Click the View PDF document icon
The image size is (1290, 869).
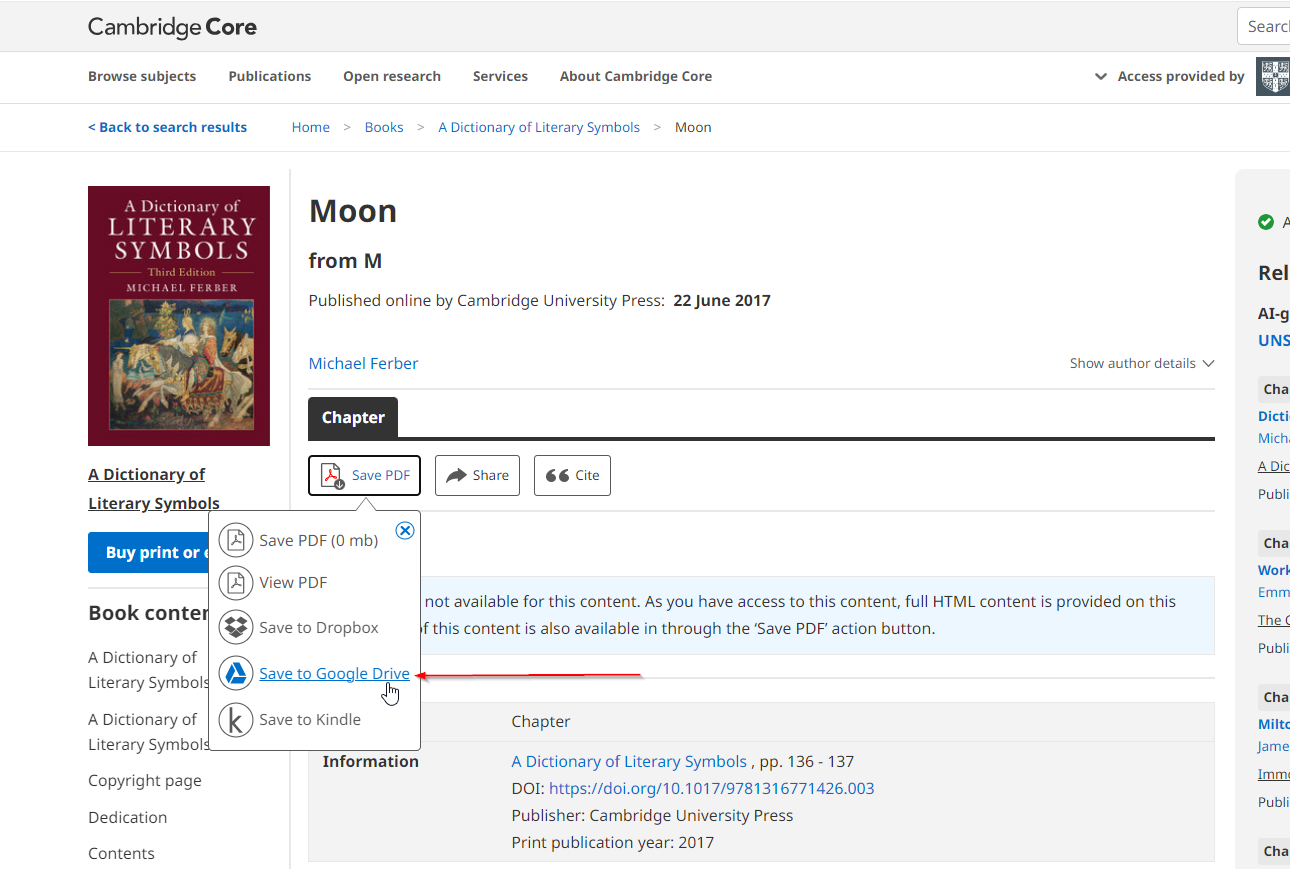(236, 582)
